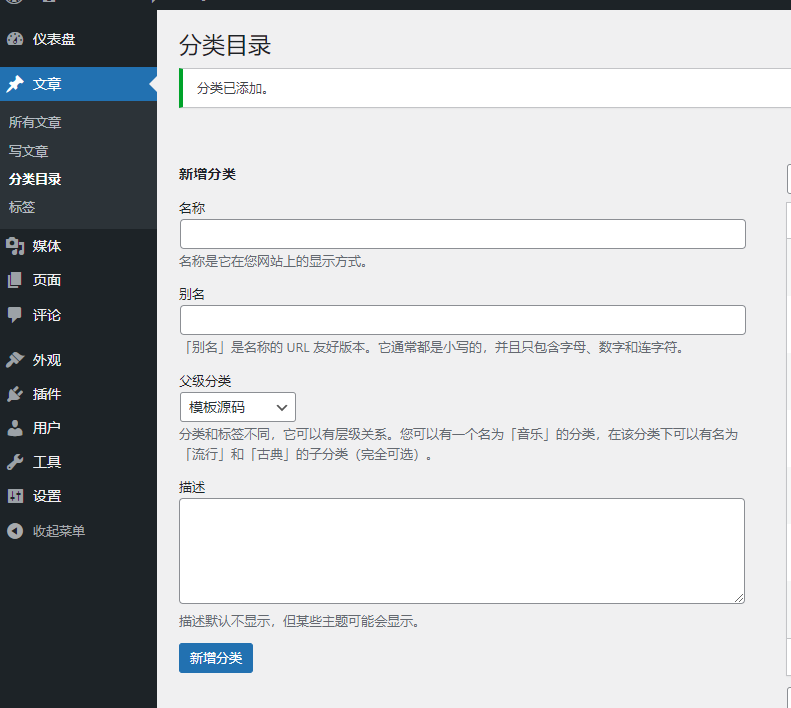Click the Media library icon

point(15,246)
